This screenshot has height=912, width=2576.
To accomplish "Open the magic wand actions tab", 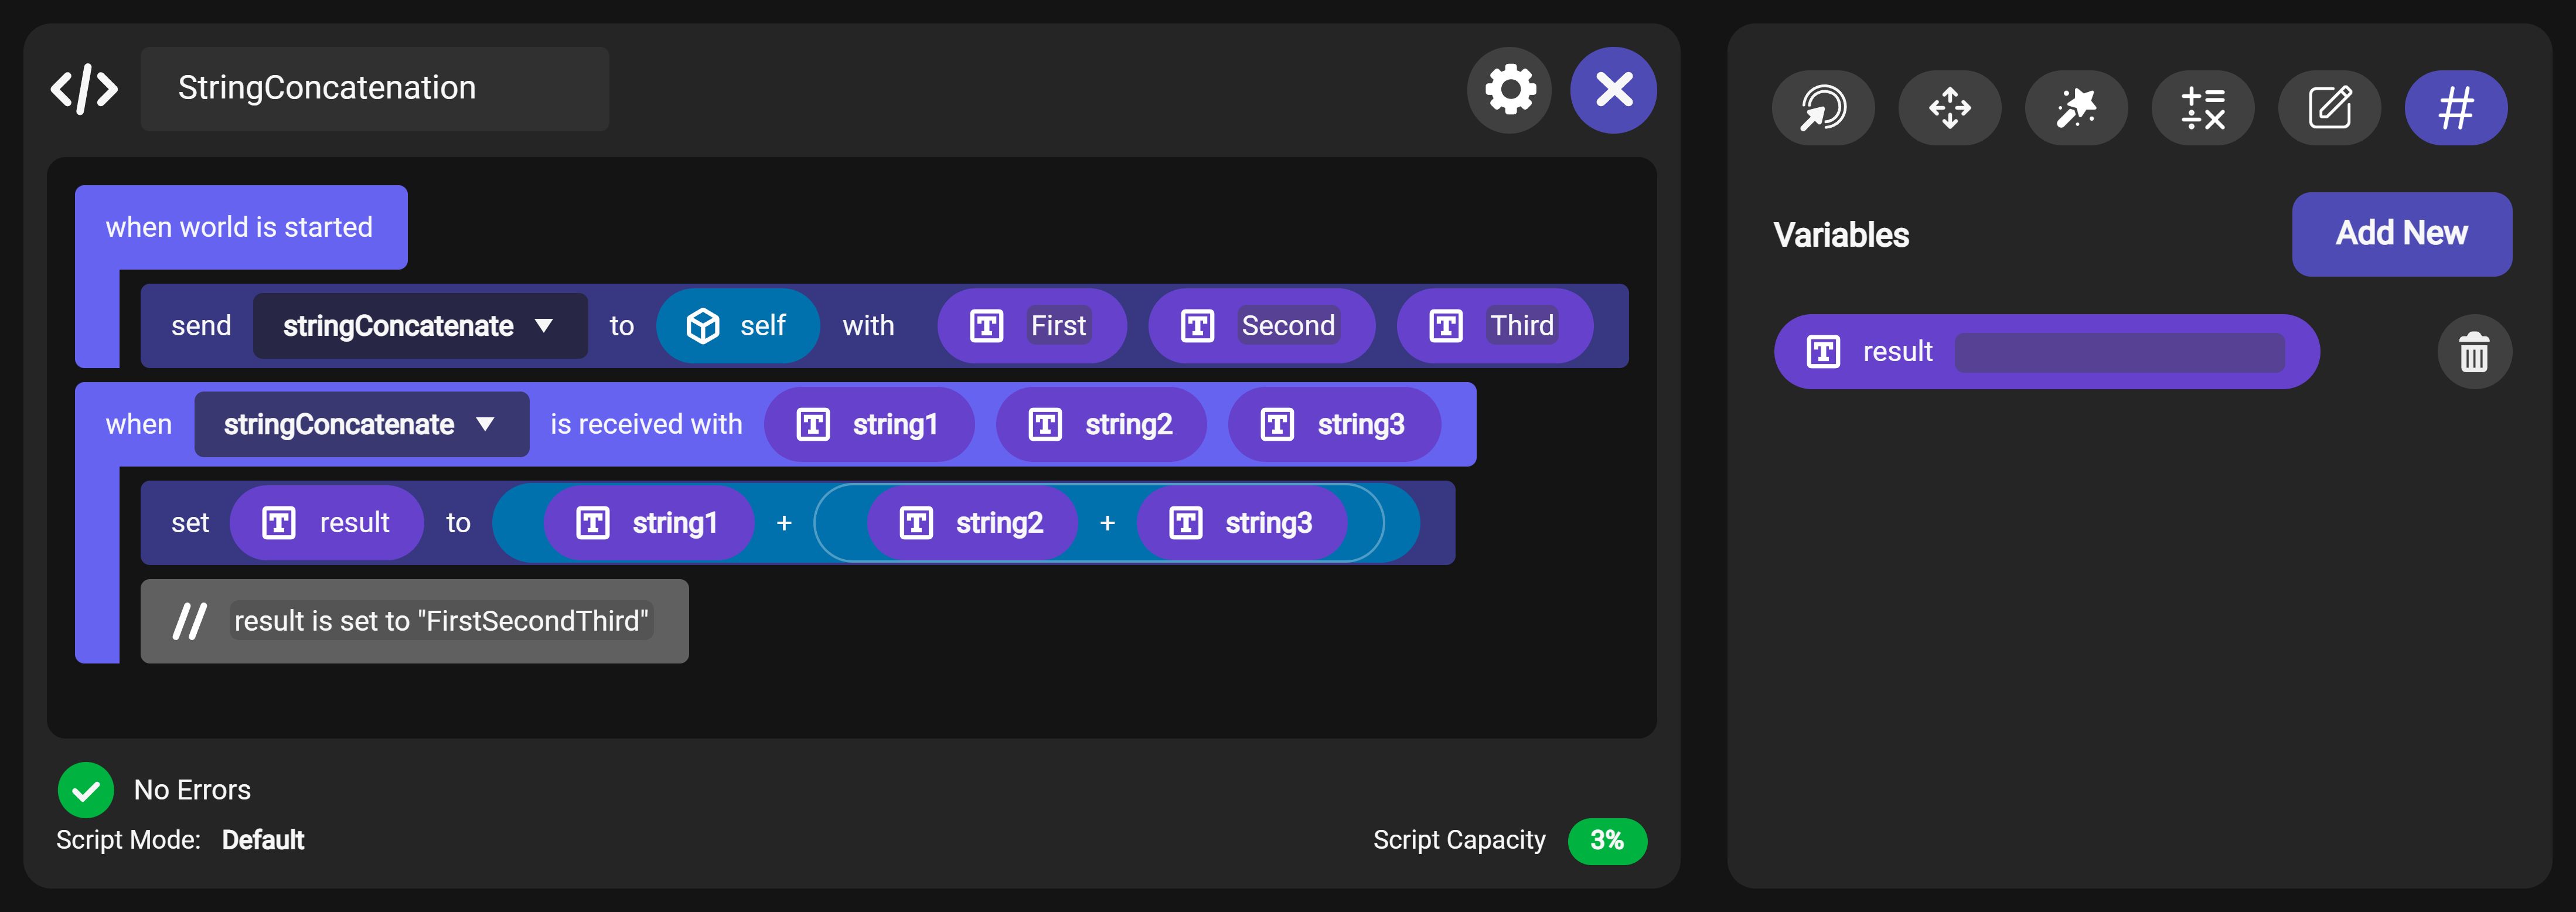I will [x=2076, y=108].
